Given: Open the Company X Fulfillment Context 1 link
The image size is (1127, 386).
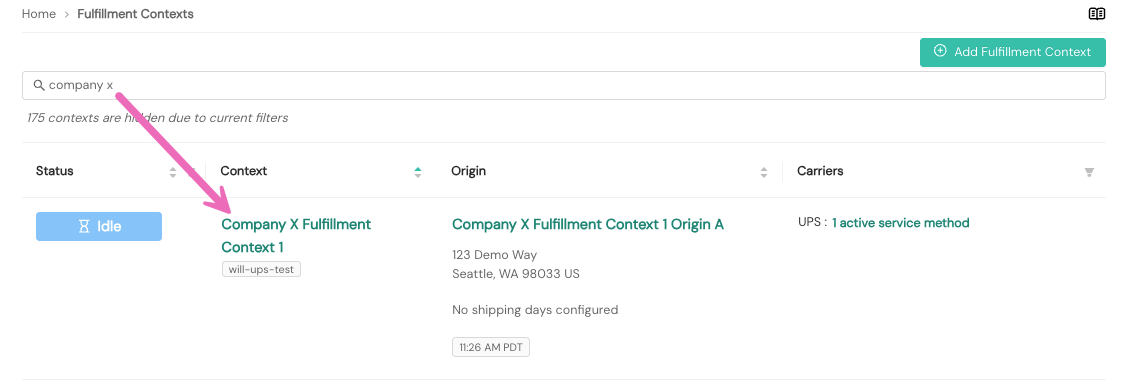Looking at the screenshot, I should tap(296, 235).
